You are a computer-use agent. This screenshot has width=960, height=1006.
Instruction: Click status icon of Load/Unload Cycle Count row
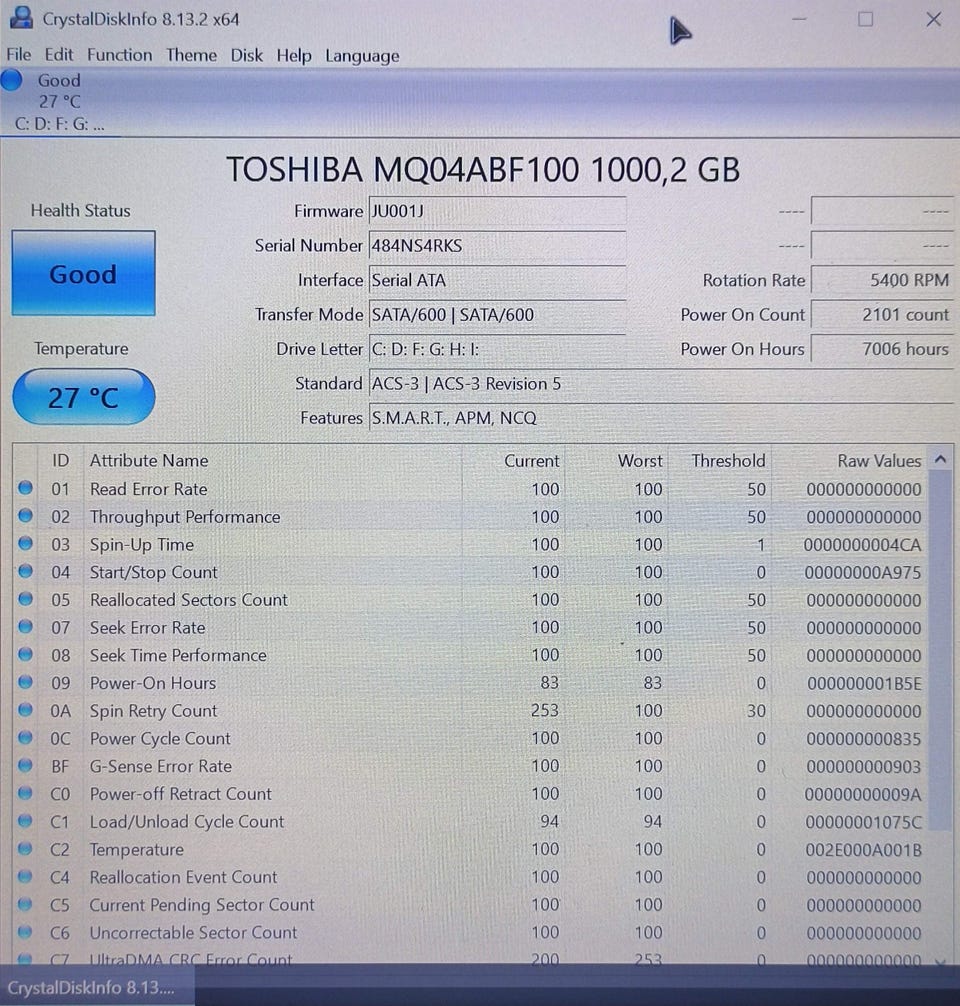click(x=26, y=821)
